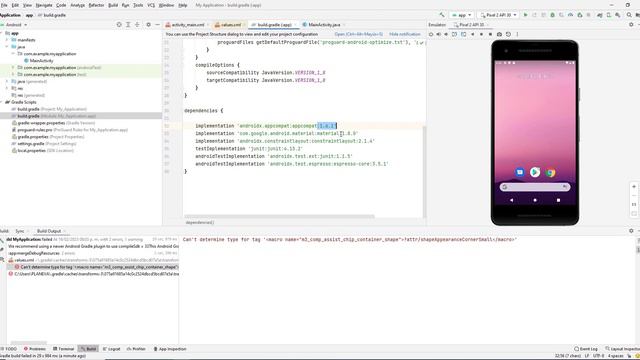Click the Sync Project with Gradle icon
The height and width of the screenshot is (360, 640).
coord(600,15)
